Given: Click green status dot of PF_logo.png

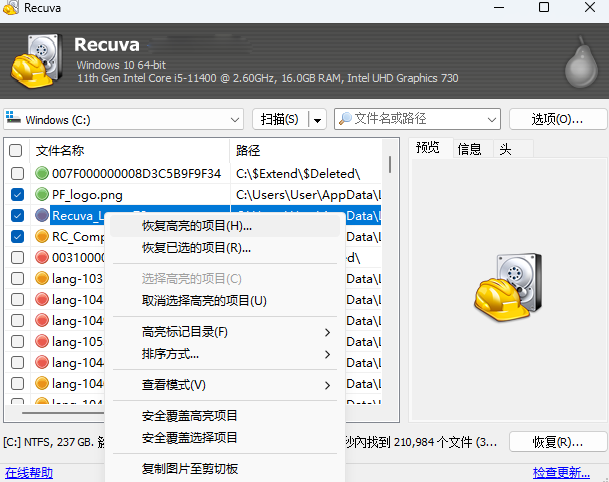Looking at the screenshot, I should [x=42, y=194].
